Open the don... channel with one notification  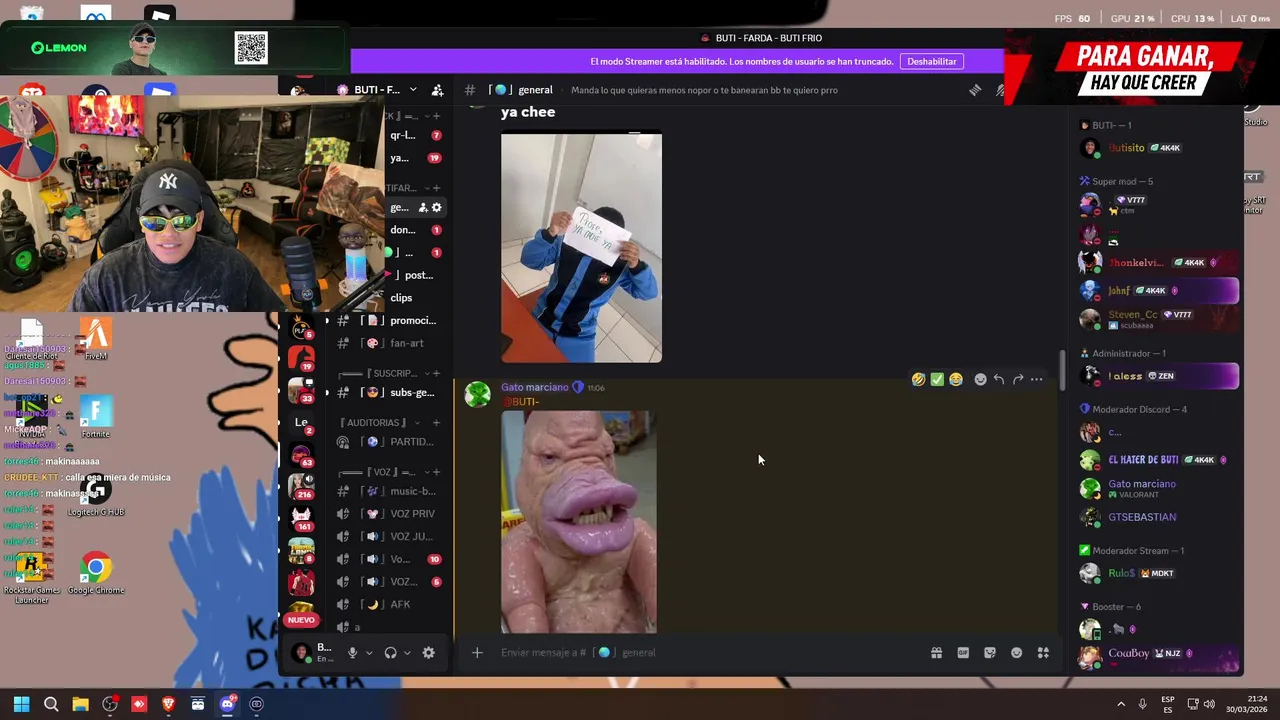pyautogui.click(x=415, y=230)
